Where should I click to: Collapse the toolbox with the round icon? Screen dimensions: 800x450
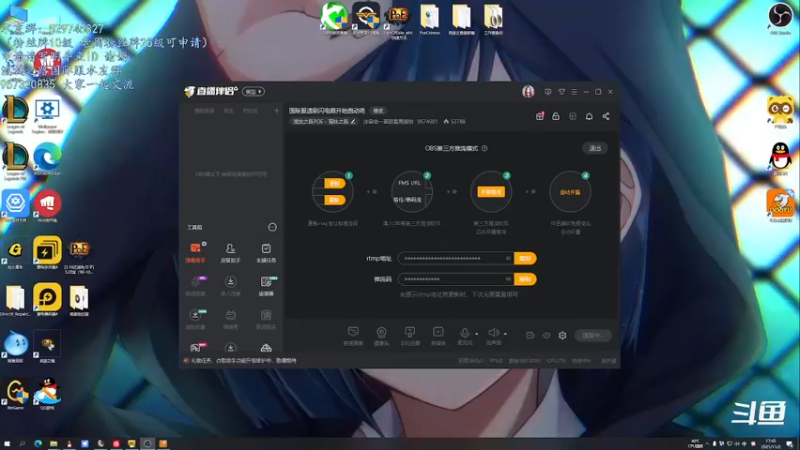[x=272, y=227]
